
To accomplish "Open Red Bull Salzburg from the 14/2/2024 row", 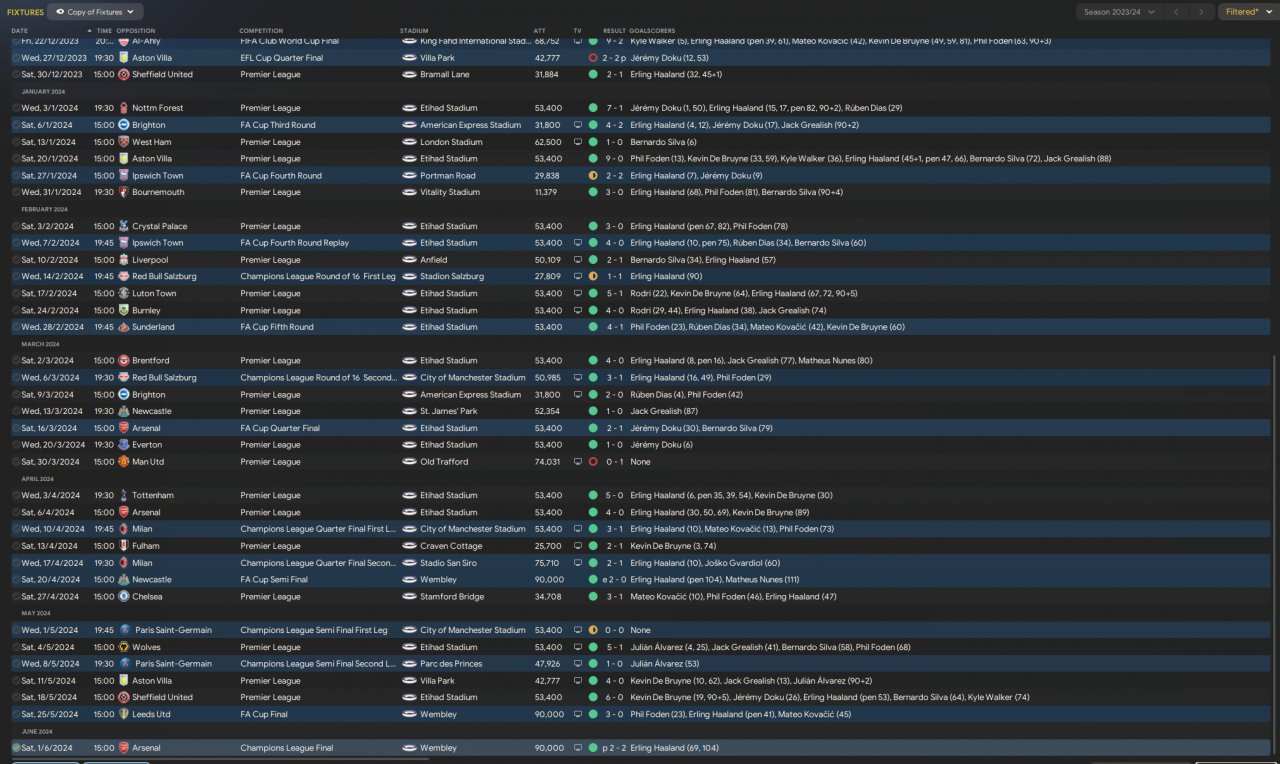I will 164,276.
